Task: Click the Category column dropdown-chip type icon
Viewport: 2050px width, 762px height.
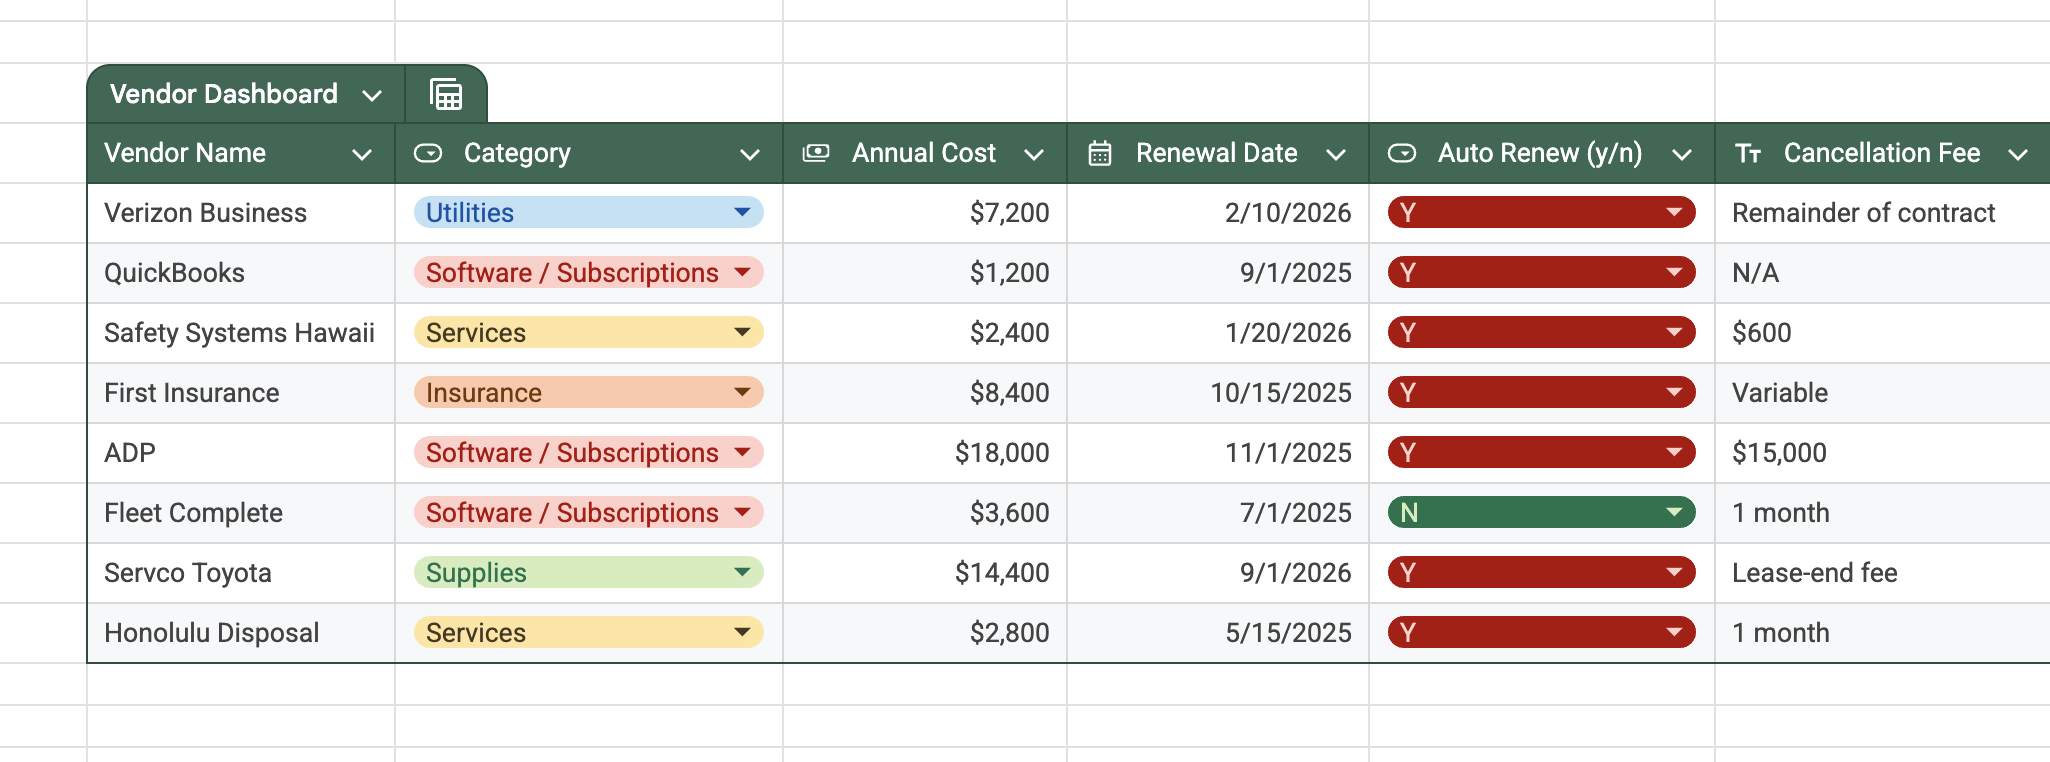Action: [x=428, y=153]
